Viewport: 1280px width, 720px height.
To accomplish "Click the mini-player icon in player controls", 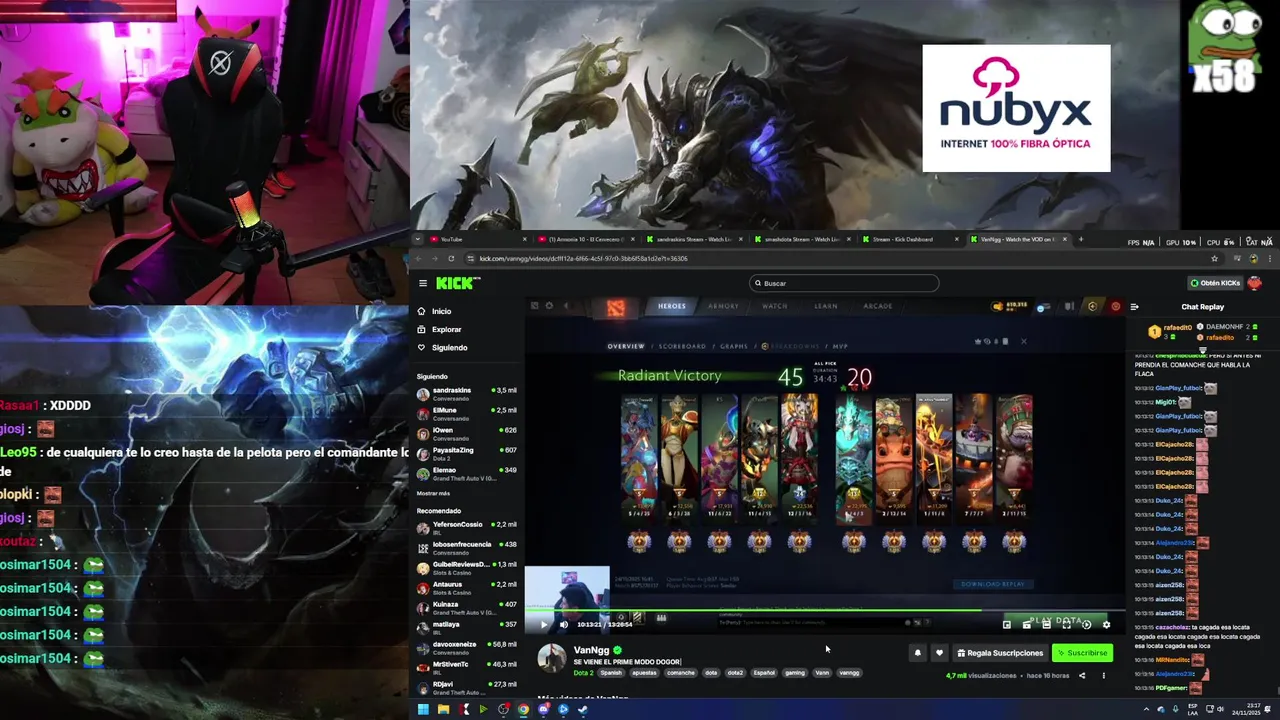I will tap(1007, 624).
